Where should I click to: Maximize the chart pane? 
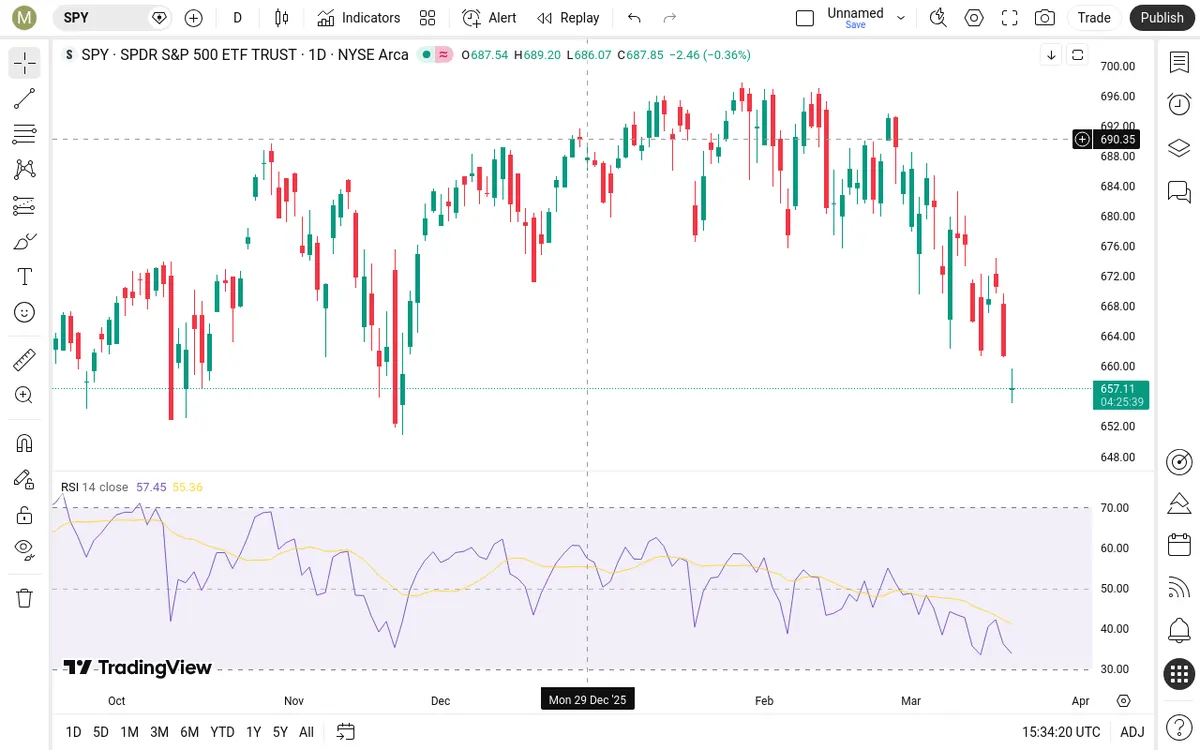(1078, 55)
